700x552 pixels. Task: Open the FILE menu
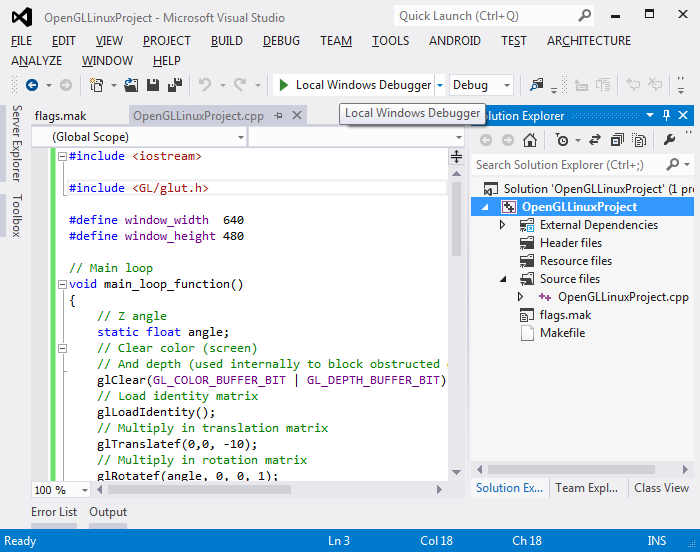point(21,41)
